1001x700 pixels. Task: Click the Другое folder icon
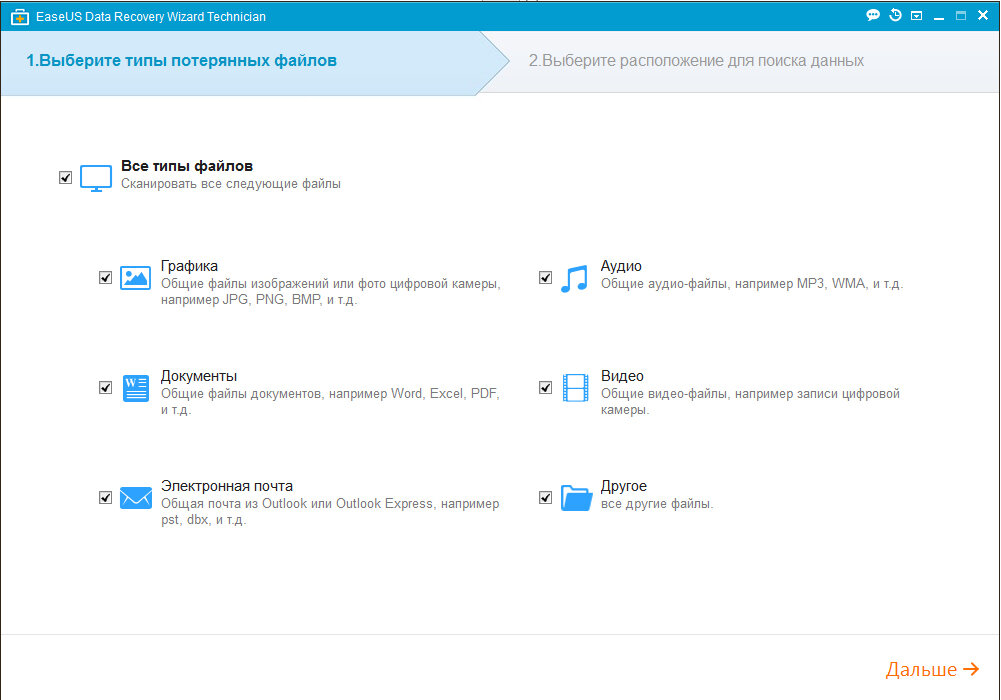coord(576,498)
